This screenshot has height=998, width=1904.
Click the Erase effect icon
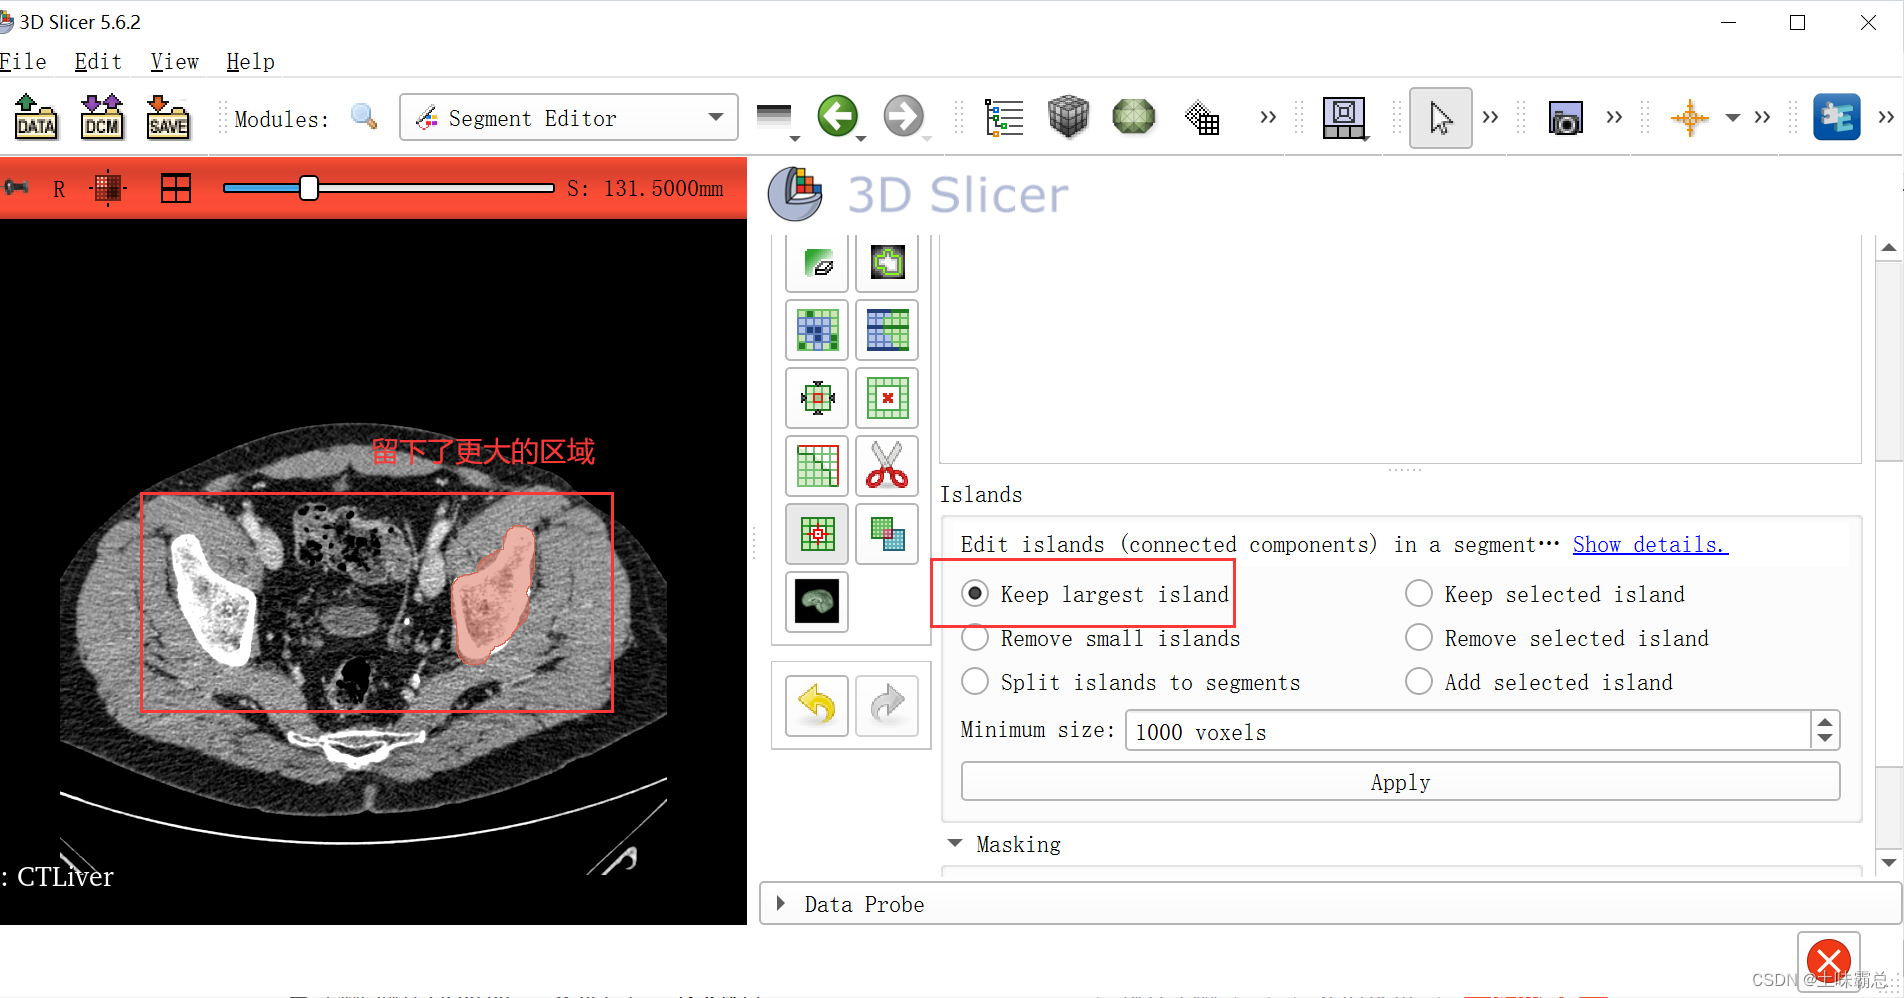click(817, 263)
